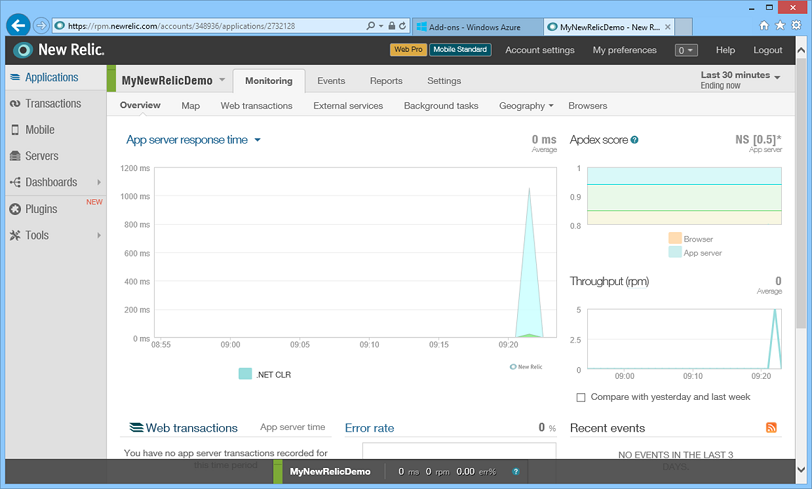The width and height of the screenshot is (812, 489).
Task: Expand the Tools sidebar arrow
Action: pyautogui.click(x=98, y=235)
